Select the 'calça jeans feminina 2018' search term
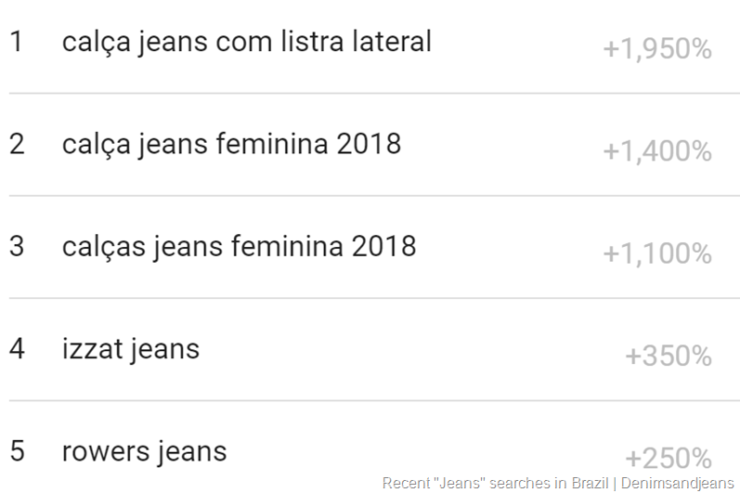 pos(231,144)
